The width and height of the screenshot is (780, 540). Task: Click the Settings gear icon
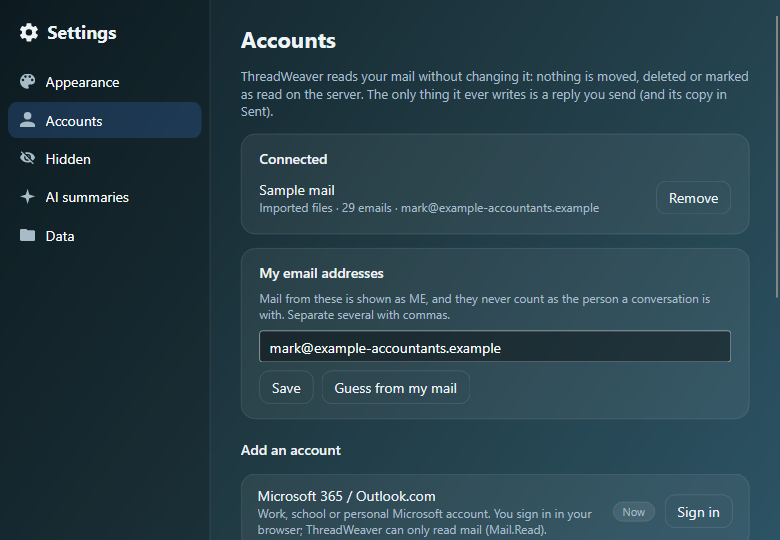(x=28, y=33)
